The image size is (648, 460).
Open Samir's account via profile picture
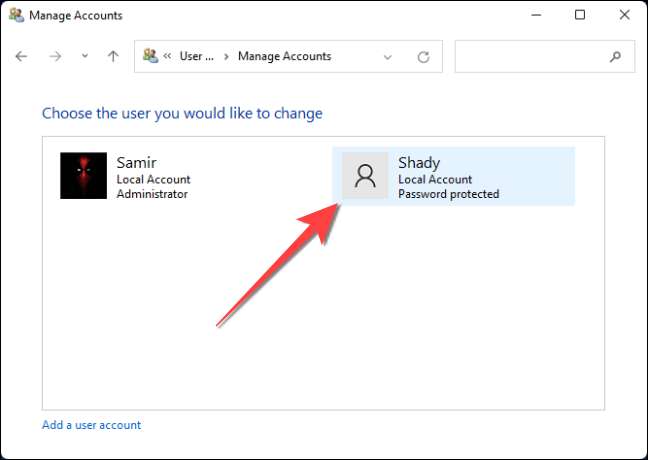pos(83,176)
